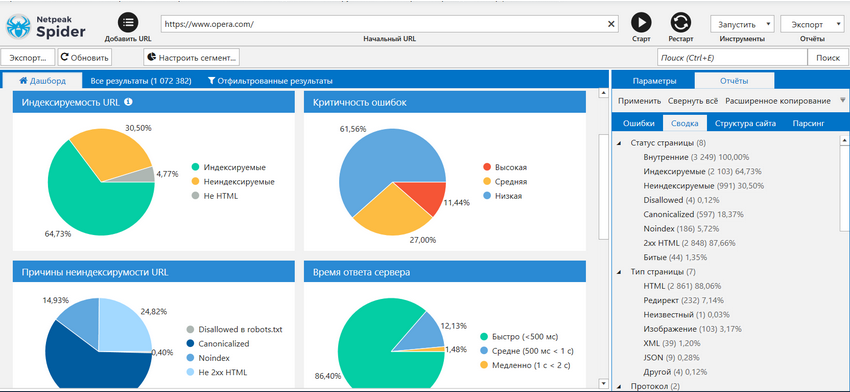Click the Добавить URL list icon
The width and height of the screenshot is (850, 392).
(128, 23)
